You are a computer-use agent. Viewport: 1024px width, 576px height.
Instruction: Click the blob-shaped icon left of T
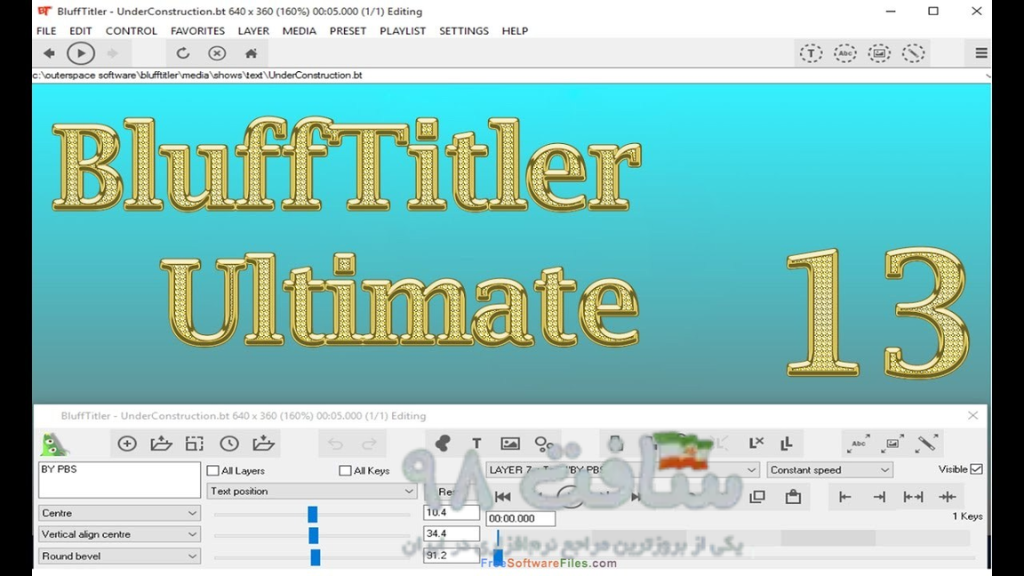click(443, 444)
